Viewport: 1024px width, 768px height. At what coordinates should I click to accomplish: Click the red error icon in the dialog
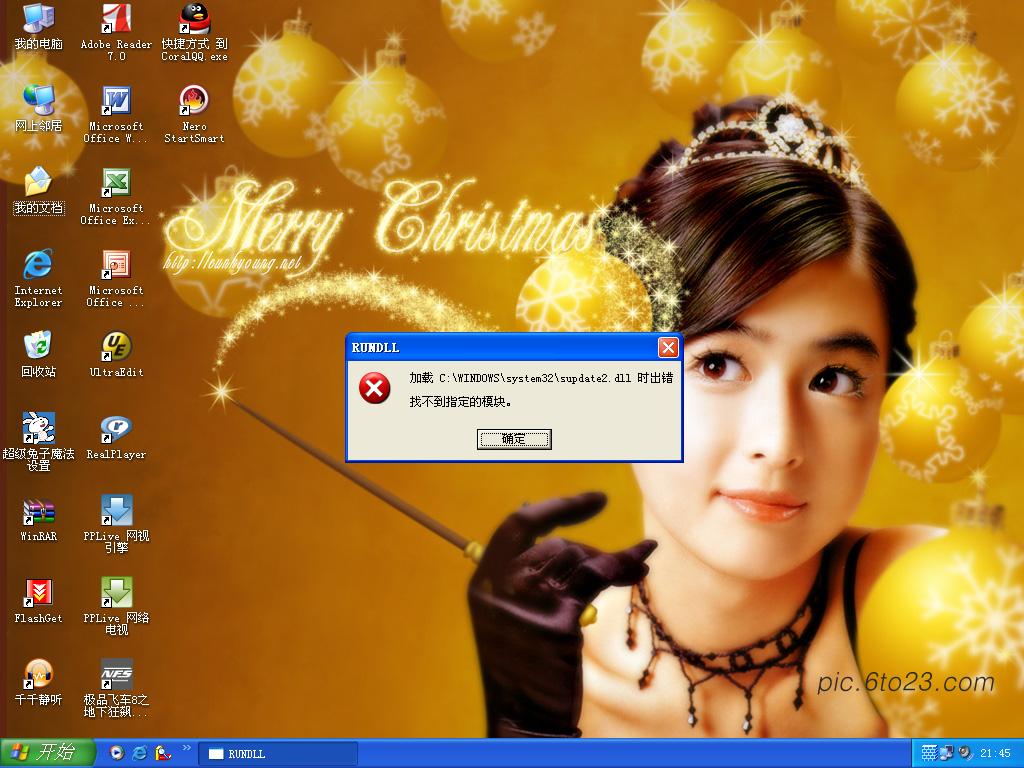click(374, 389)
